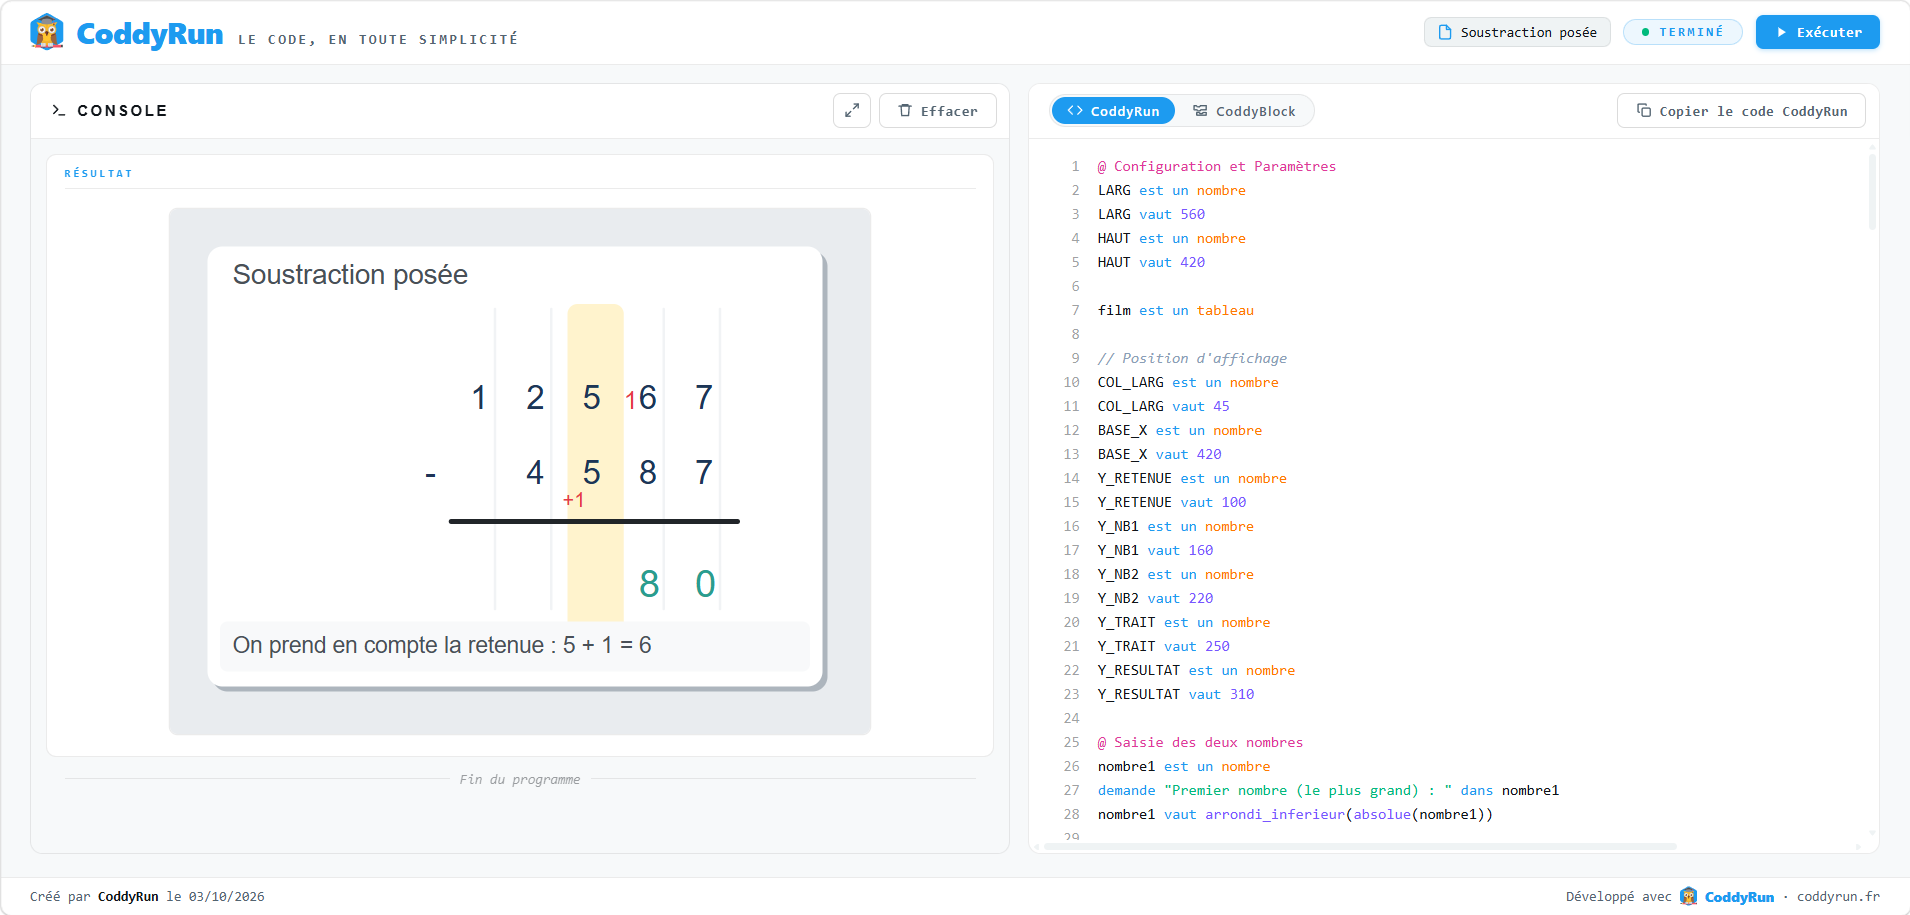Run the program with Exécuter button
The height and width of the screenshot is (915, 1910).
tap(1817, 32)
